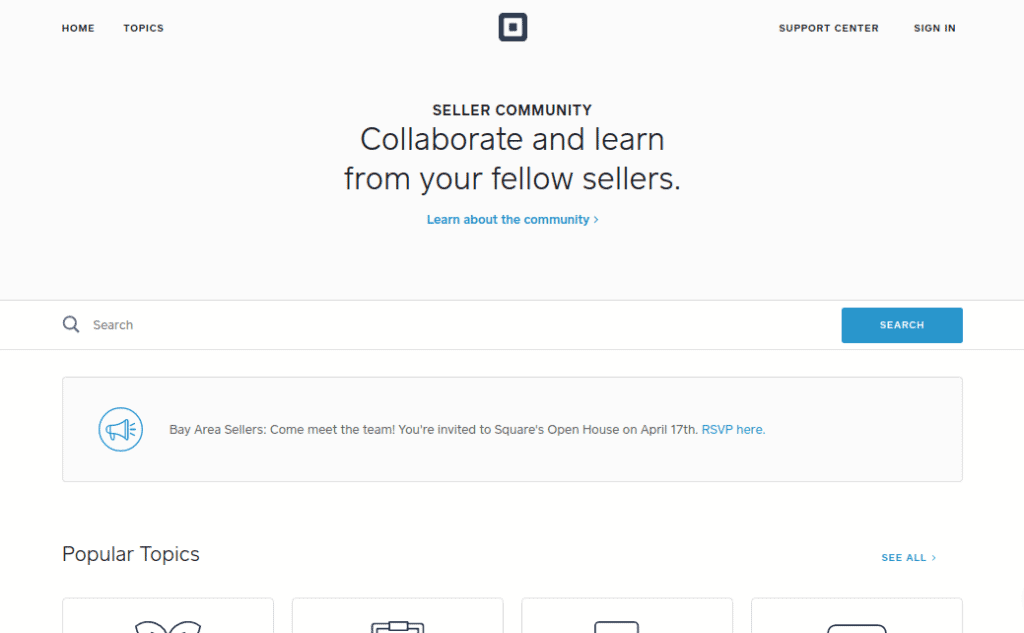Click SEE ALL for Popular Topics

coord(903,558)
